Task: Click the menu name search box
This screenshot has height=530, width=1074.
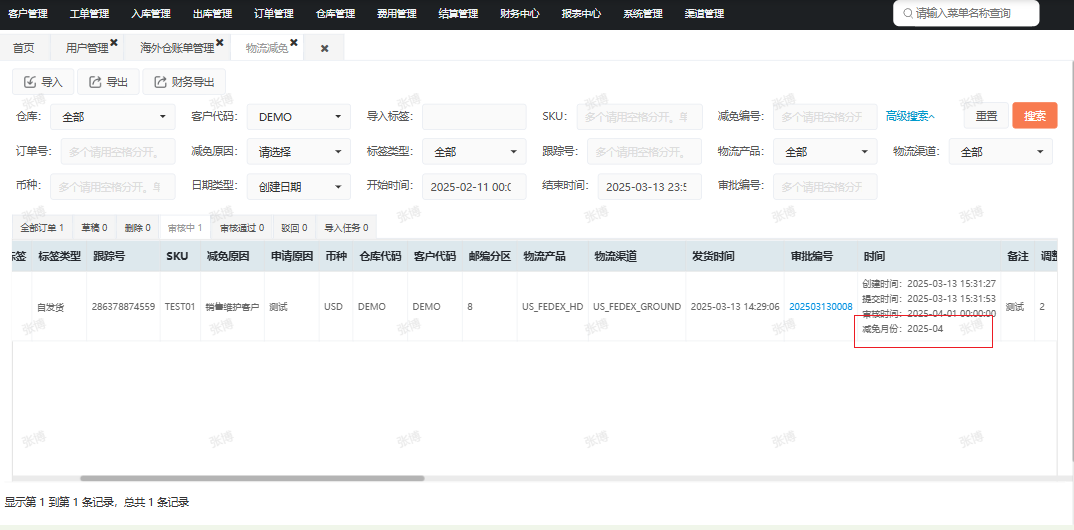Action: pyautogui.click(x=966, y=13)
